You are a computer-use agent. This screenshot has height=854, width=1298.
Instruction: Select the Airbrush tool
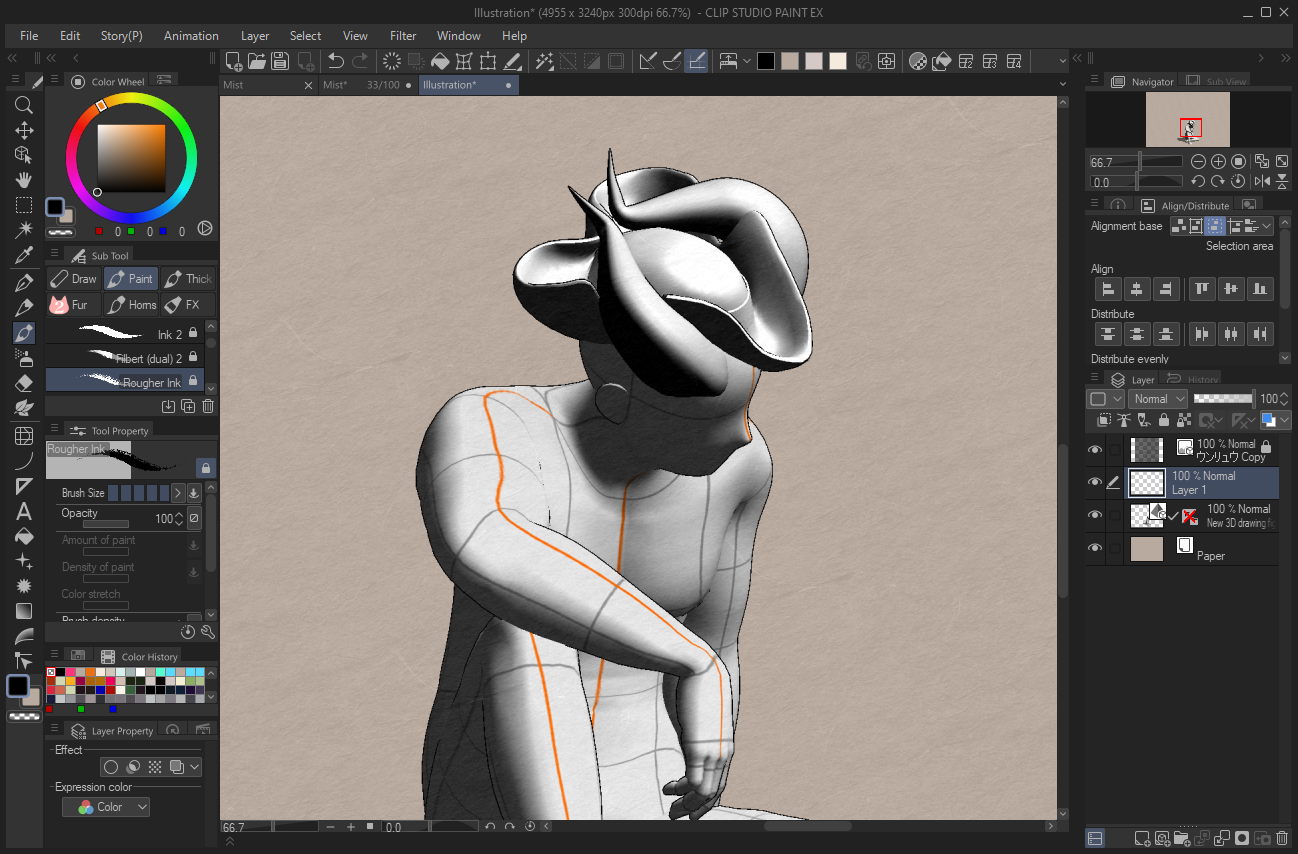pyautogui.click(x=24, y=357)
